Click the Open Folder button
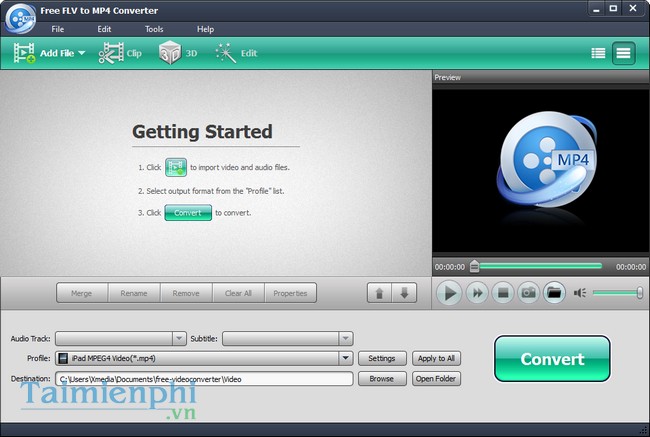 [436, 379]
